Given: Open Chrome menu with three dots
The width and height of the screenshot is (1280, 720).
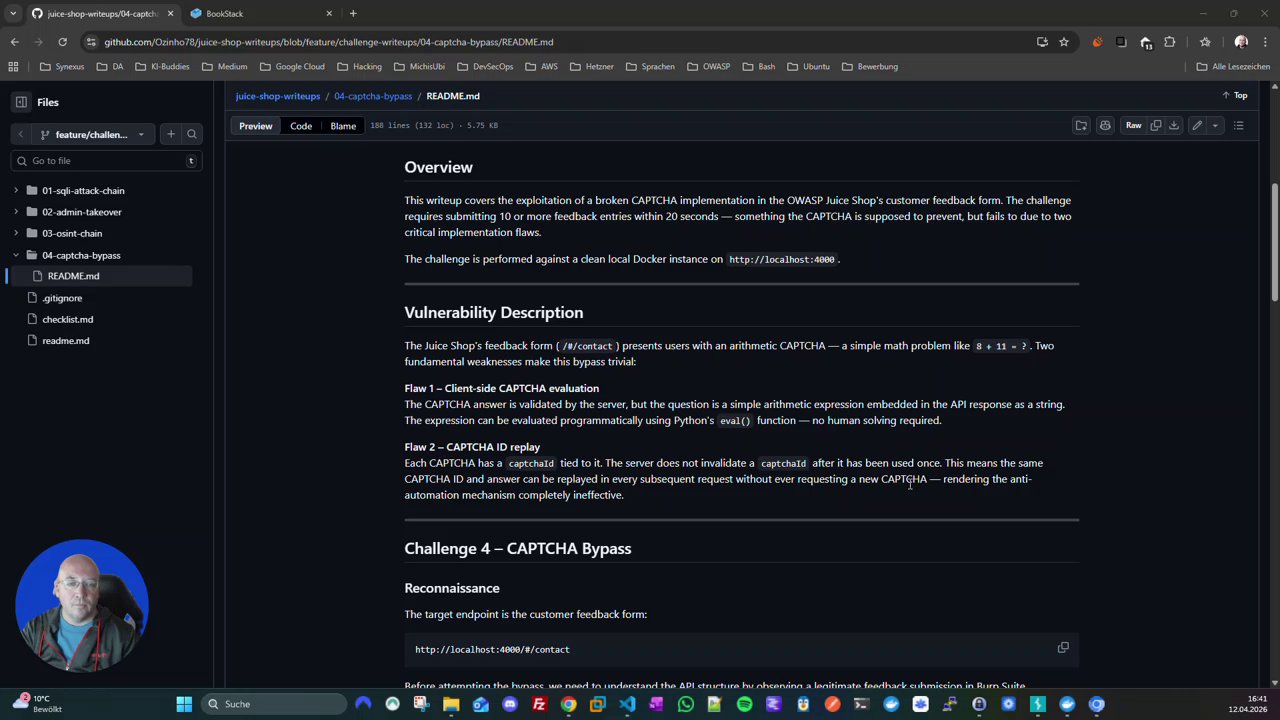Looking at the screenshot, I should [1266, 42].
